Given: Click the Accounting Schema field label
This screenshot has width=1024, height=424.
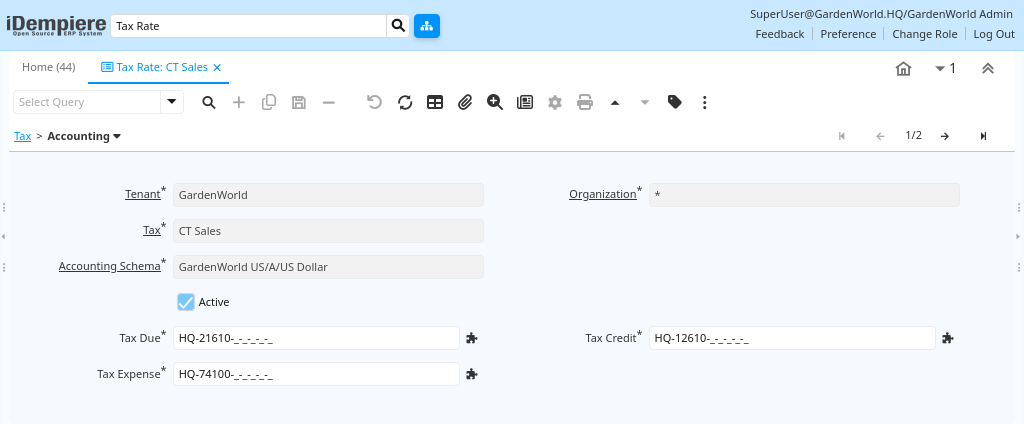Looking at the screenshot, I should (x=110, y=266).
